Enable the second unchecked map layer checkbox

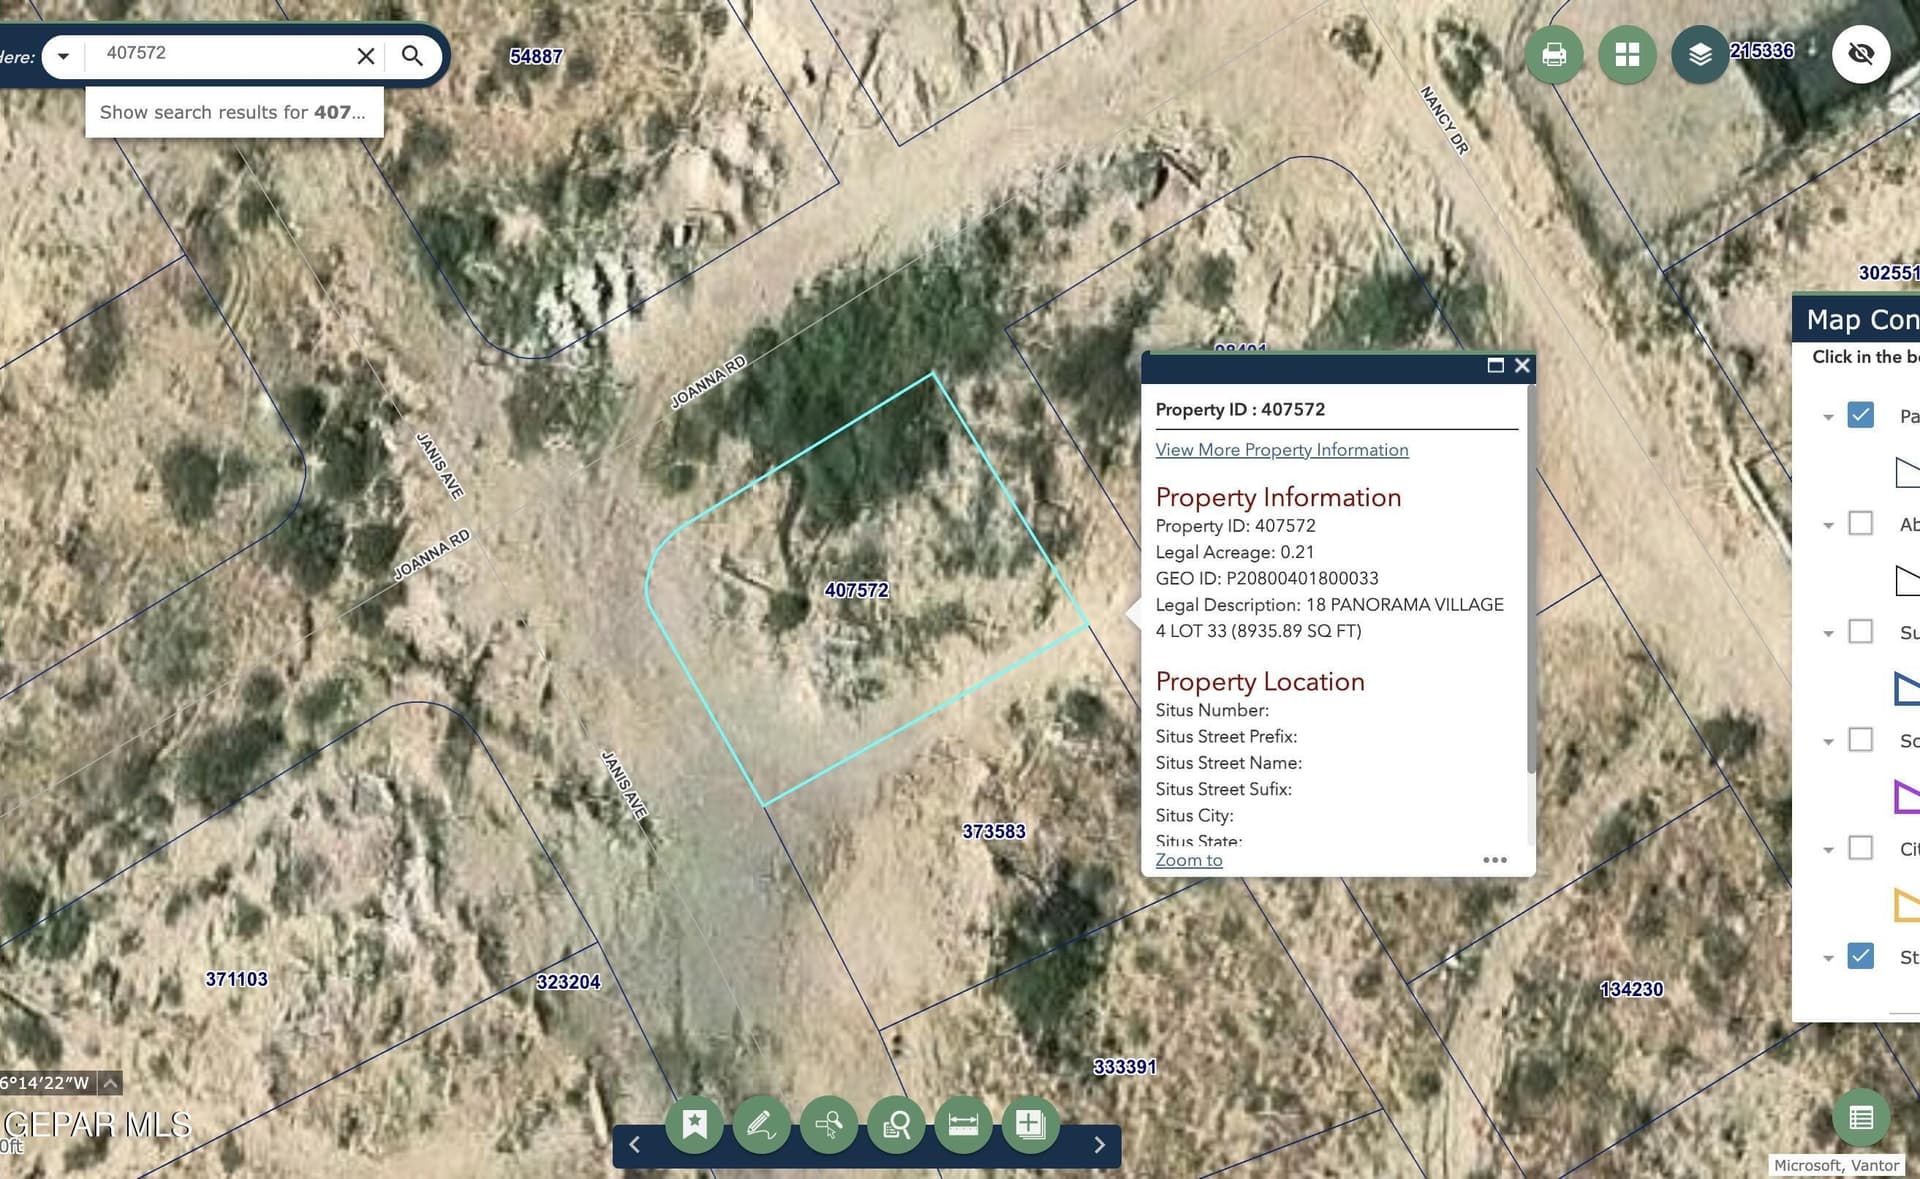(1861, 631)
